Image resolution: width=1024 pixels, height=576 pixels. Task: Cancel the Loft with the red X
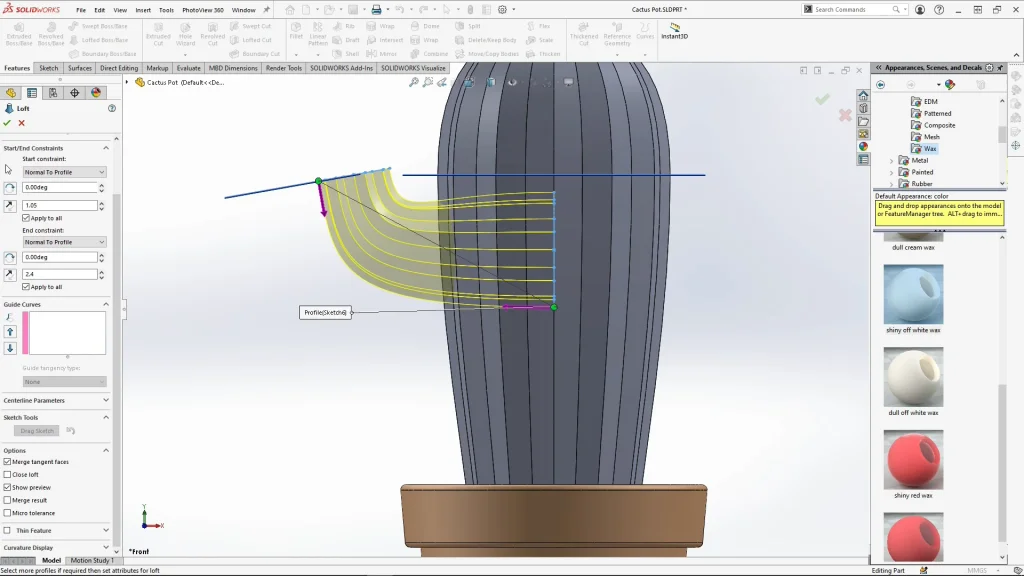tap(21, 123)
